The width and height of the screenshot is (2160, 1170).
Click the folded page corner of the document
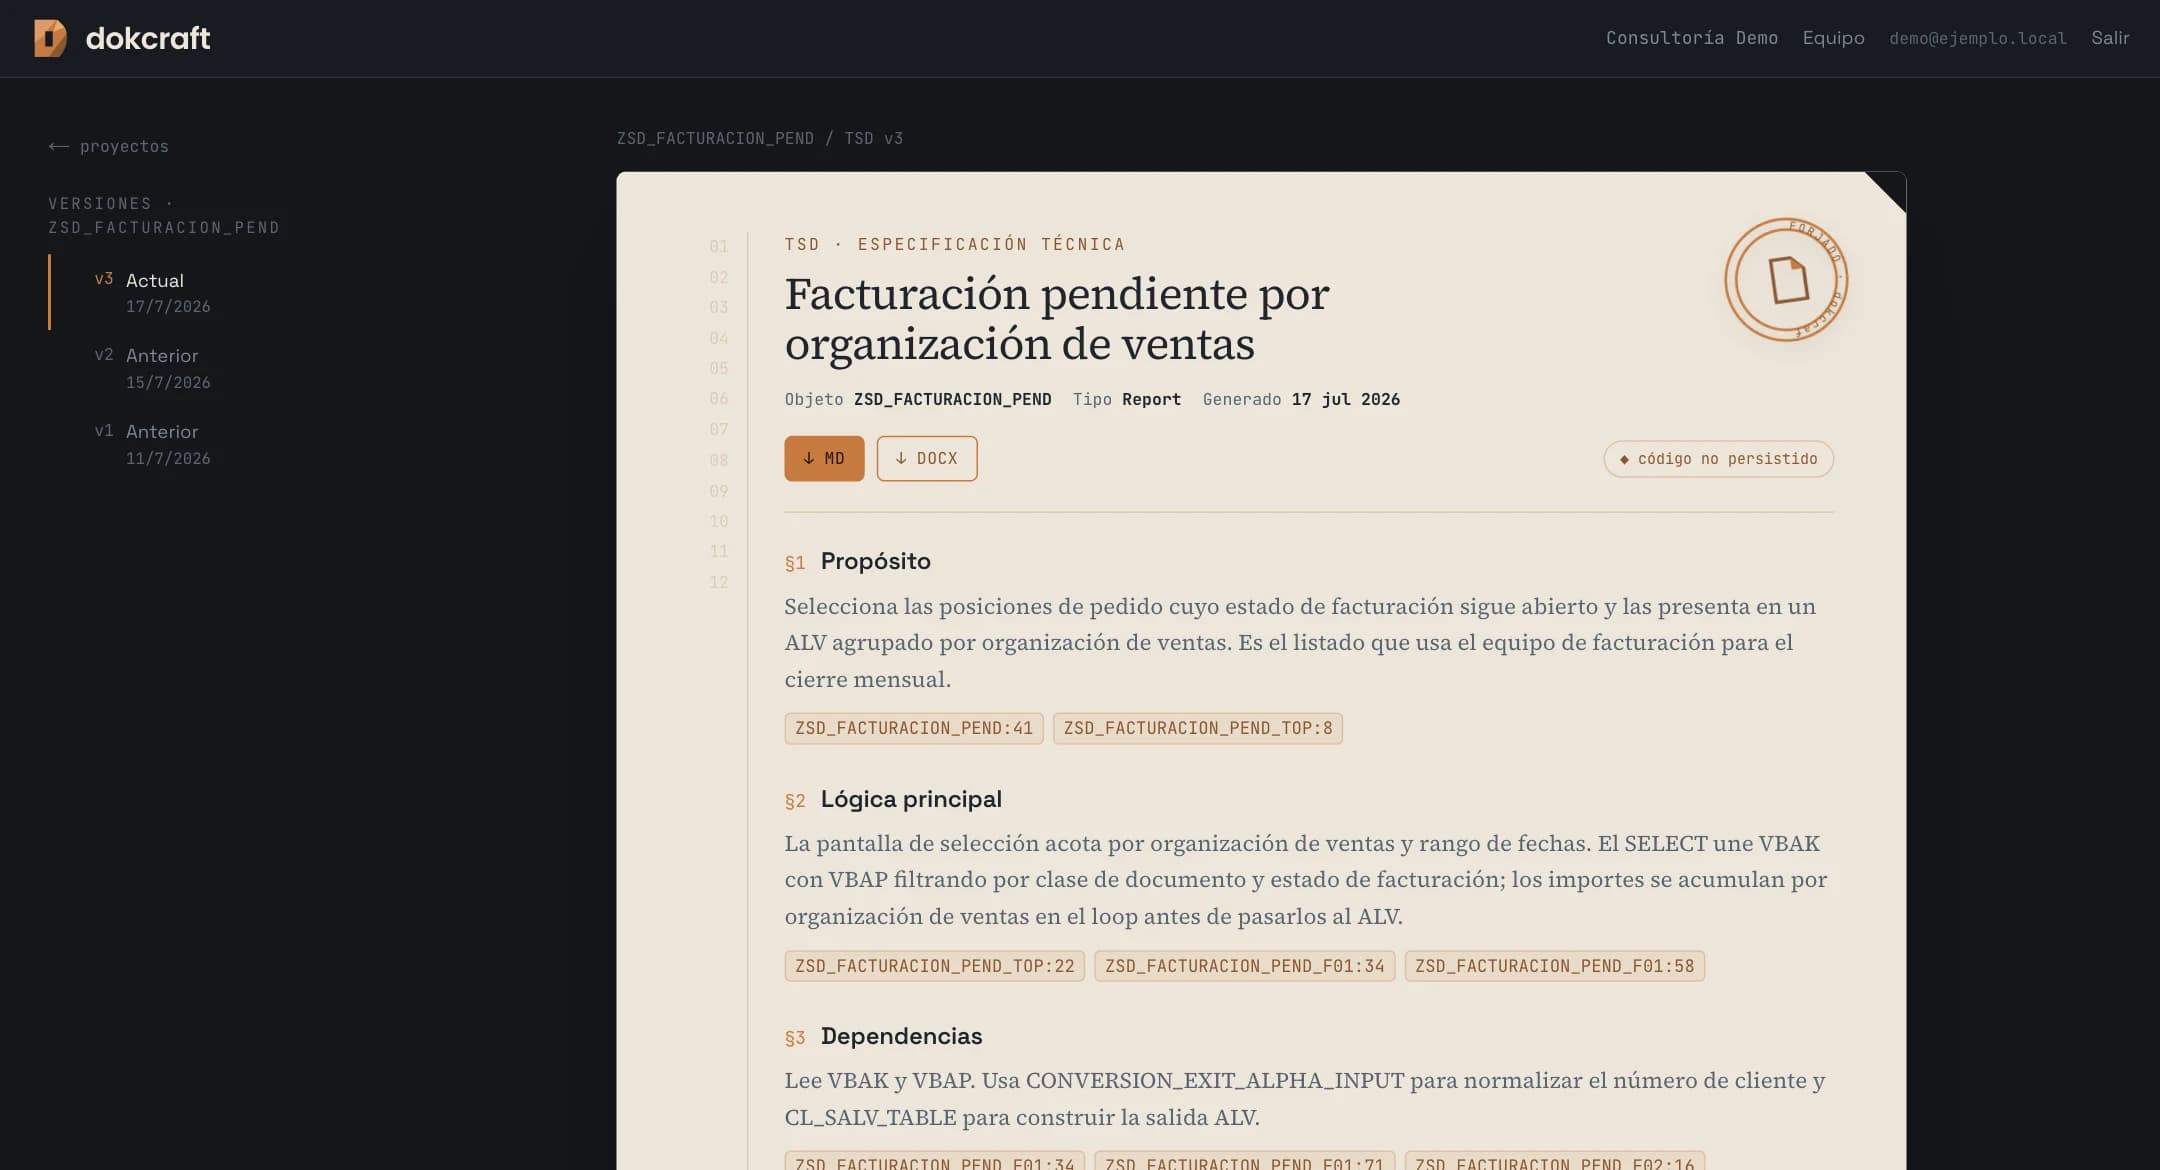click(x=1886, y=191)
